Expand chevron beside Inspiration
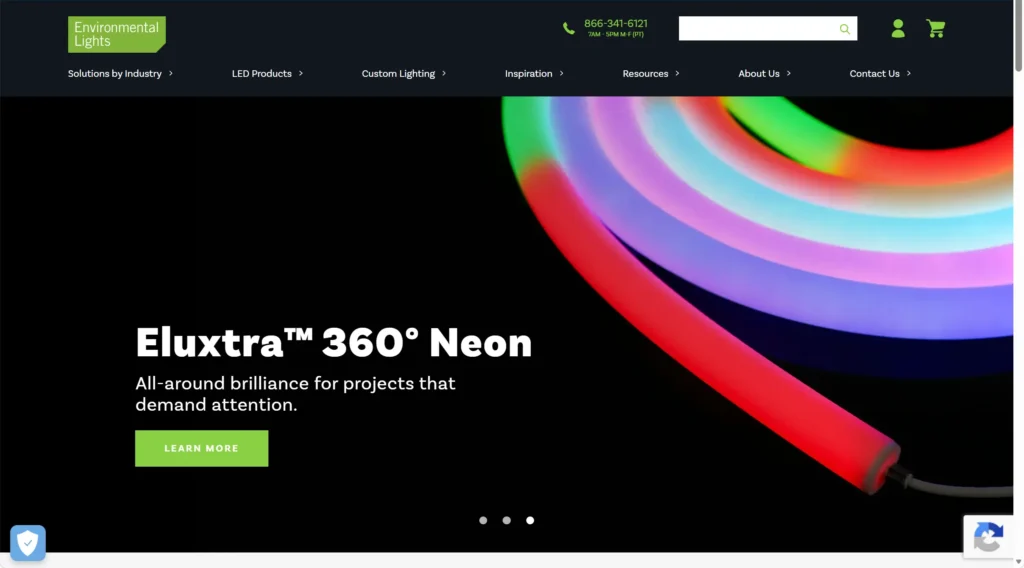The image size is (1024, 568). coord(561,73)
